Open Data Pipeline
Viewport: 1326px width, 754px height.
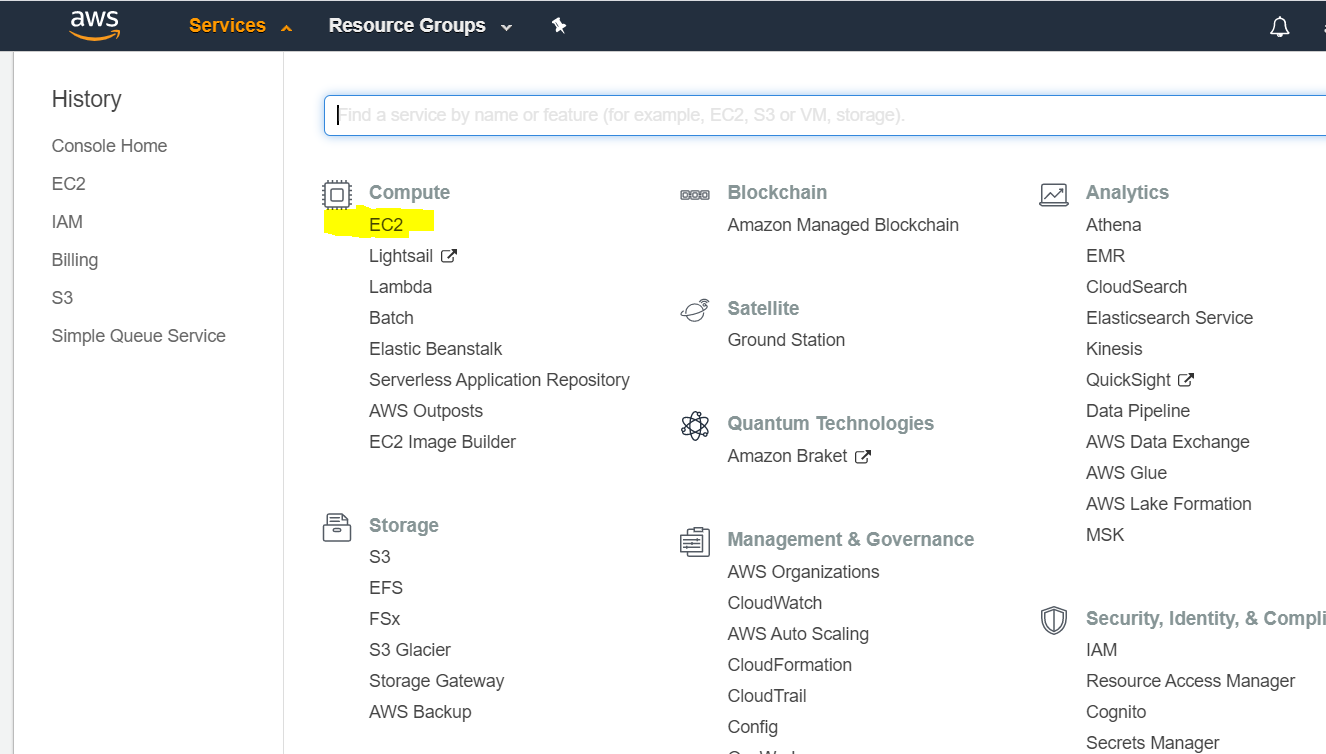[1138, 411]
